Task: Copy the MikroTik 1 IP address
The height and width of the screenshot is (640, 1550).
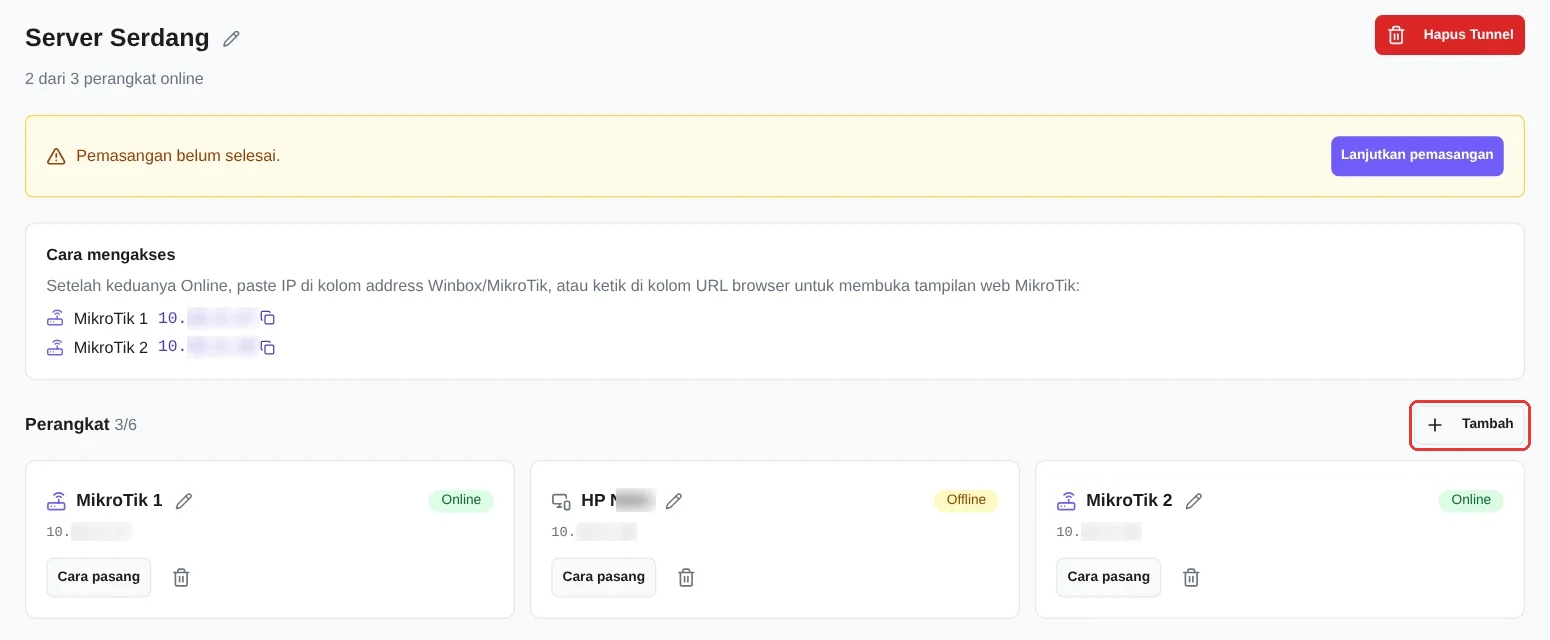Action: pyautogui.click(x=267, y=318)
